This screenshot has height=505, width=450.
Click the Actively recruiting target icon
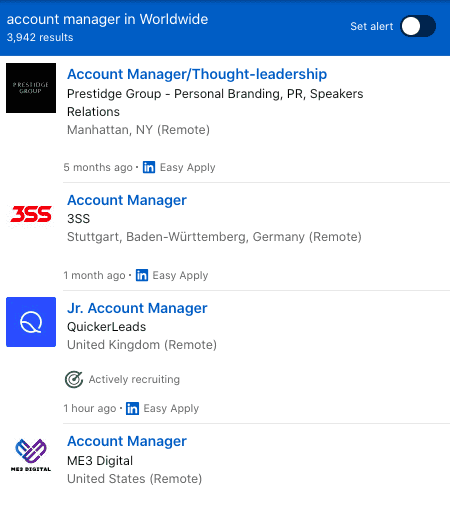[74, 379]
